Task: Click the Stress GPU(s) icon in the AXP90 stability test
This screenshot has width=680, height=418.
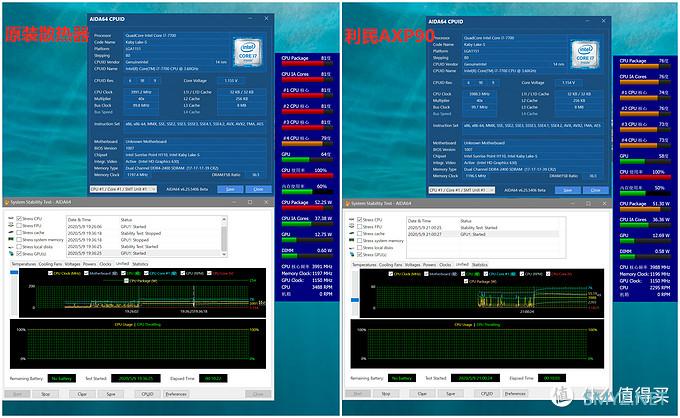Action: [x=352, y=254]
